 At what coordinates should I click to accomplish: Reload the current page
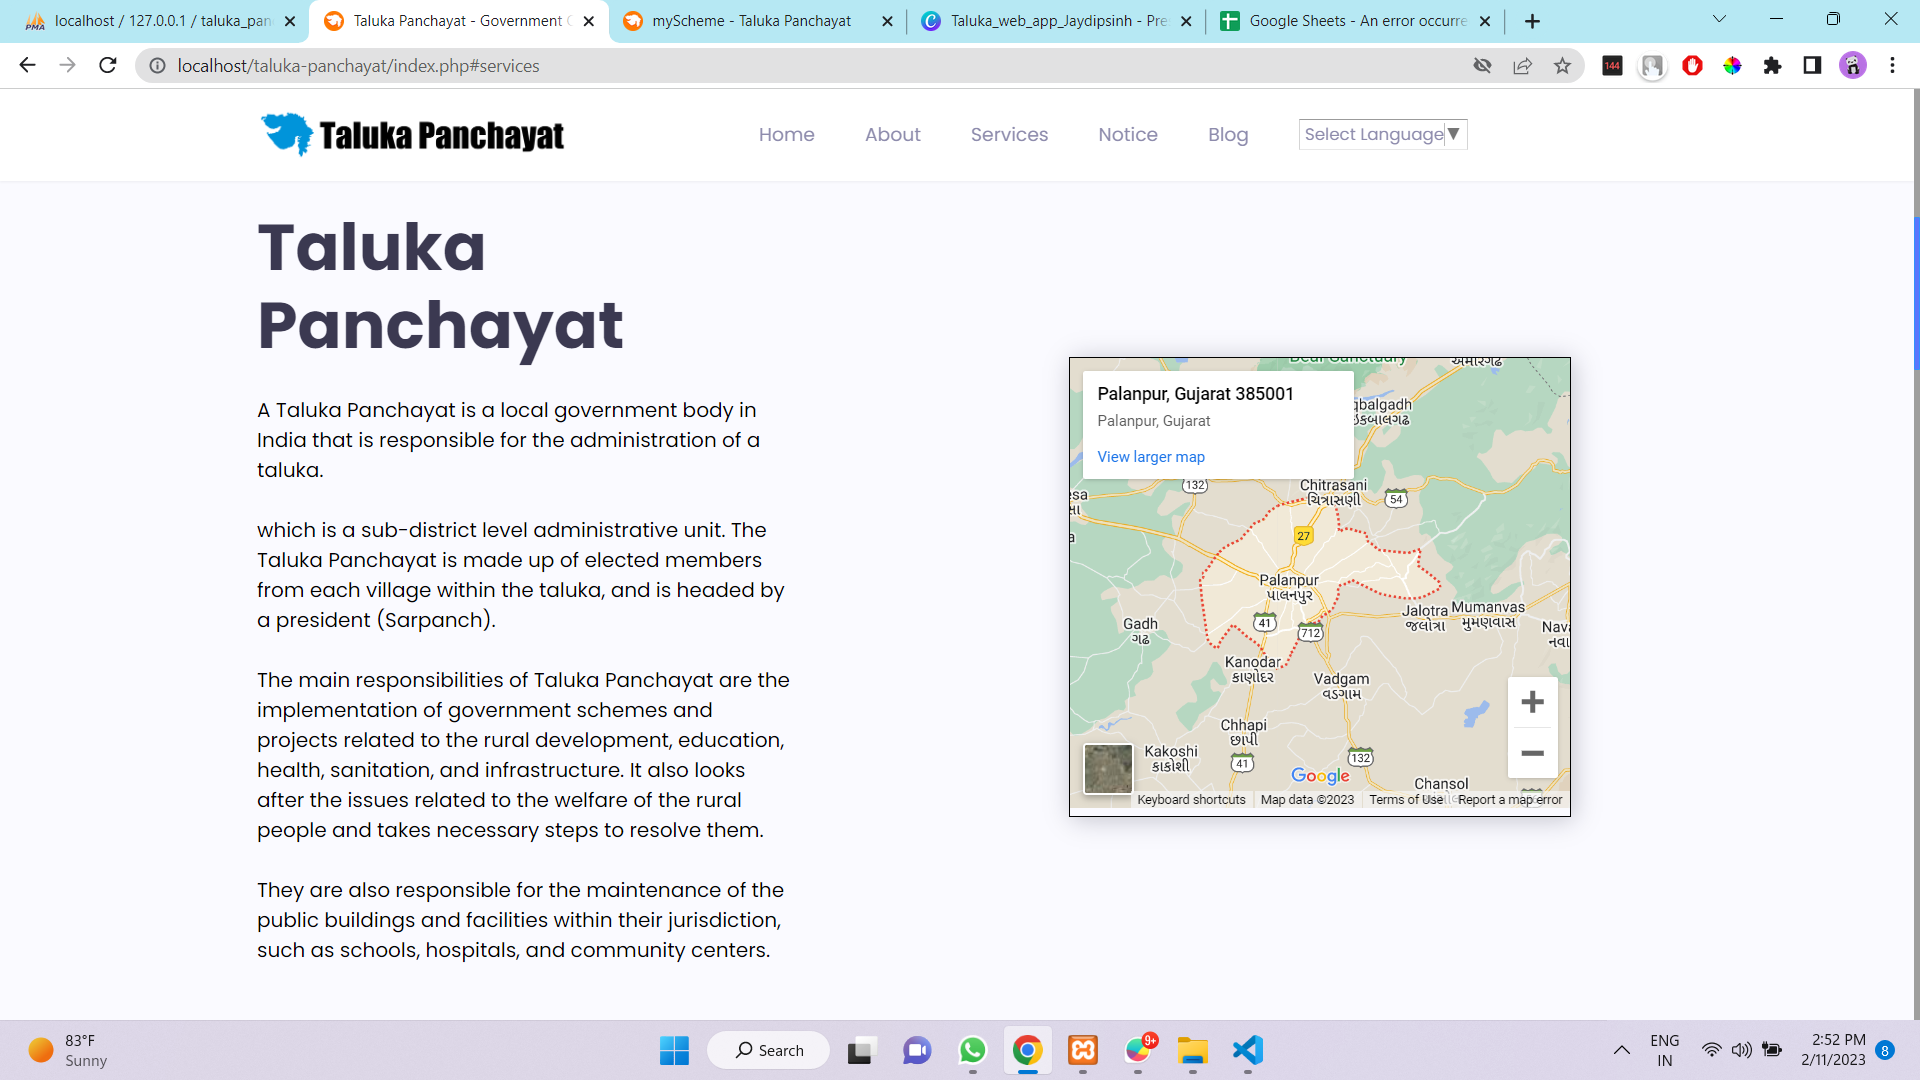click(108, 65)
